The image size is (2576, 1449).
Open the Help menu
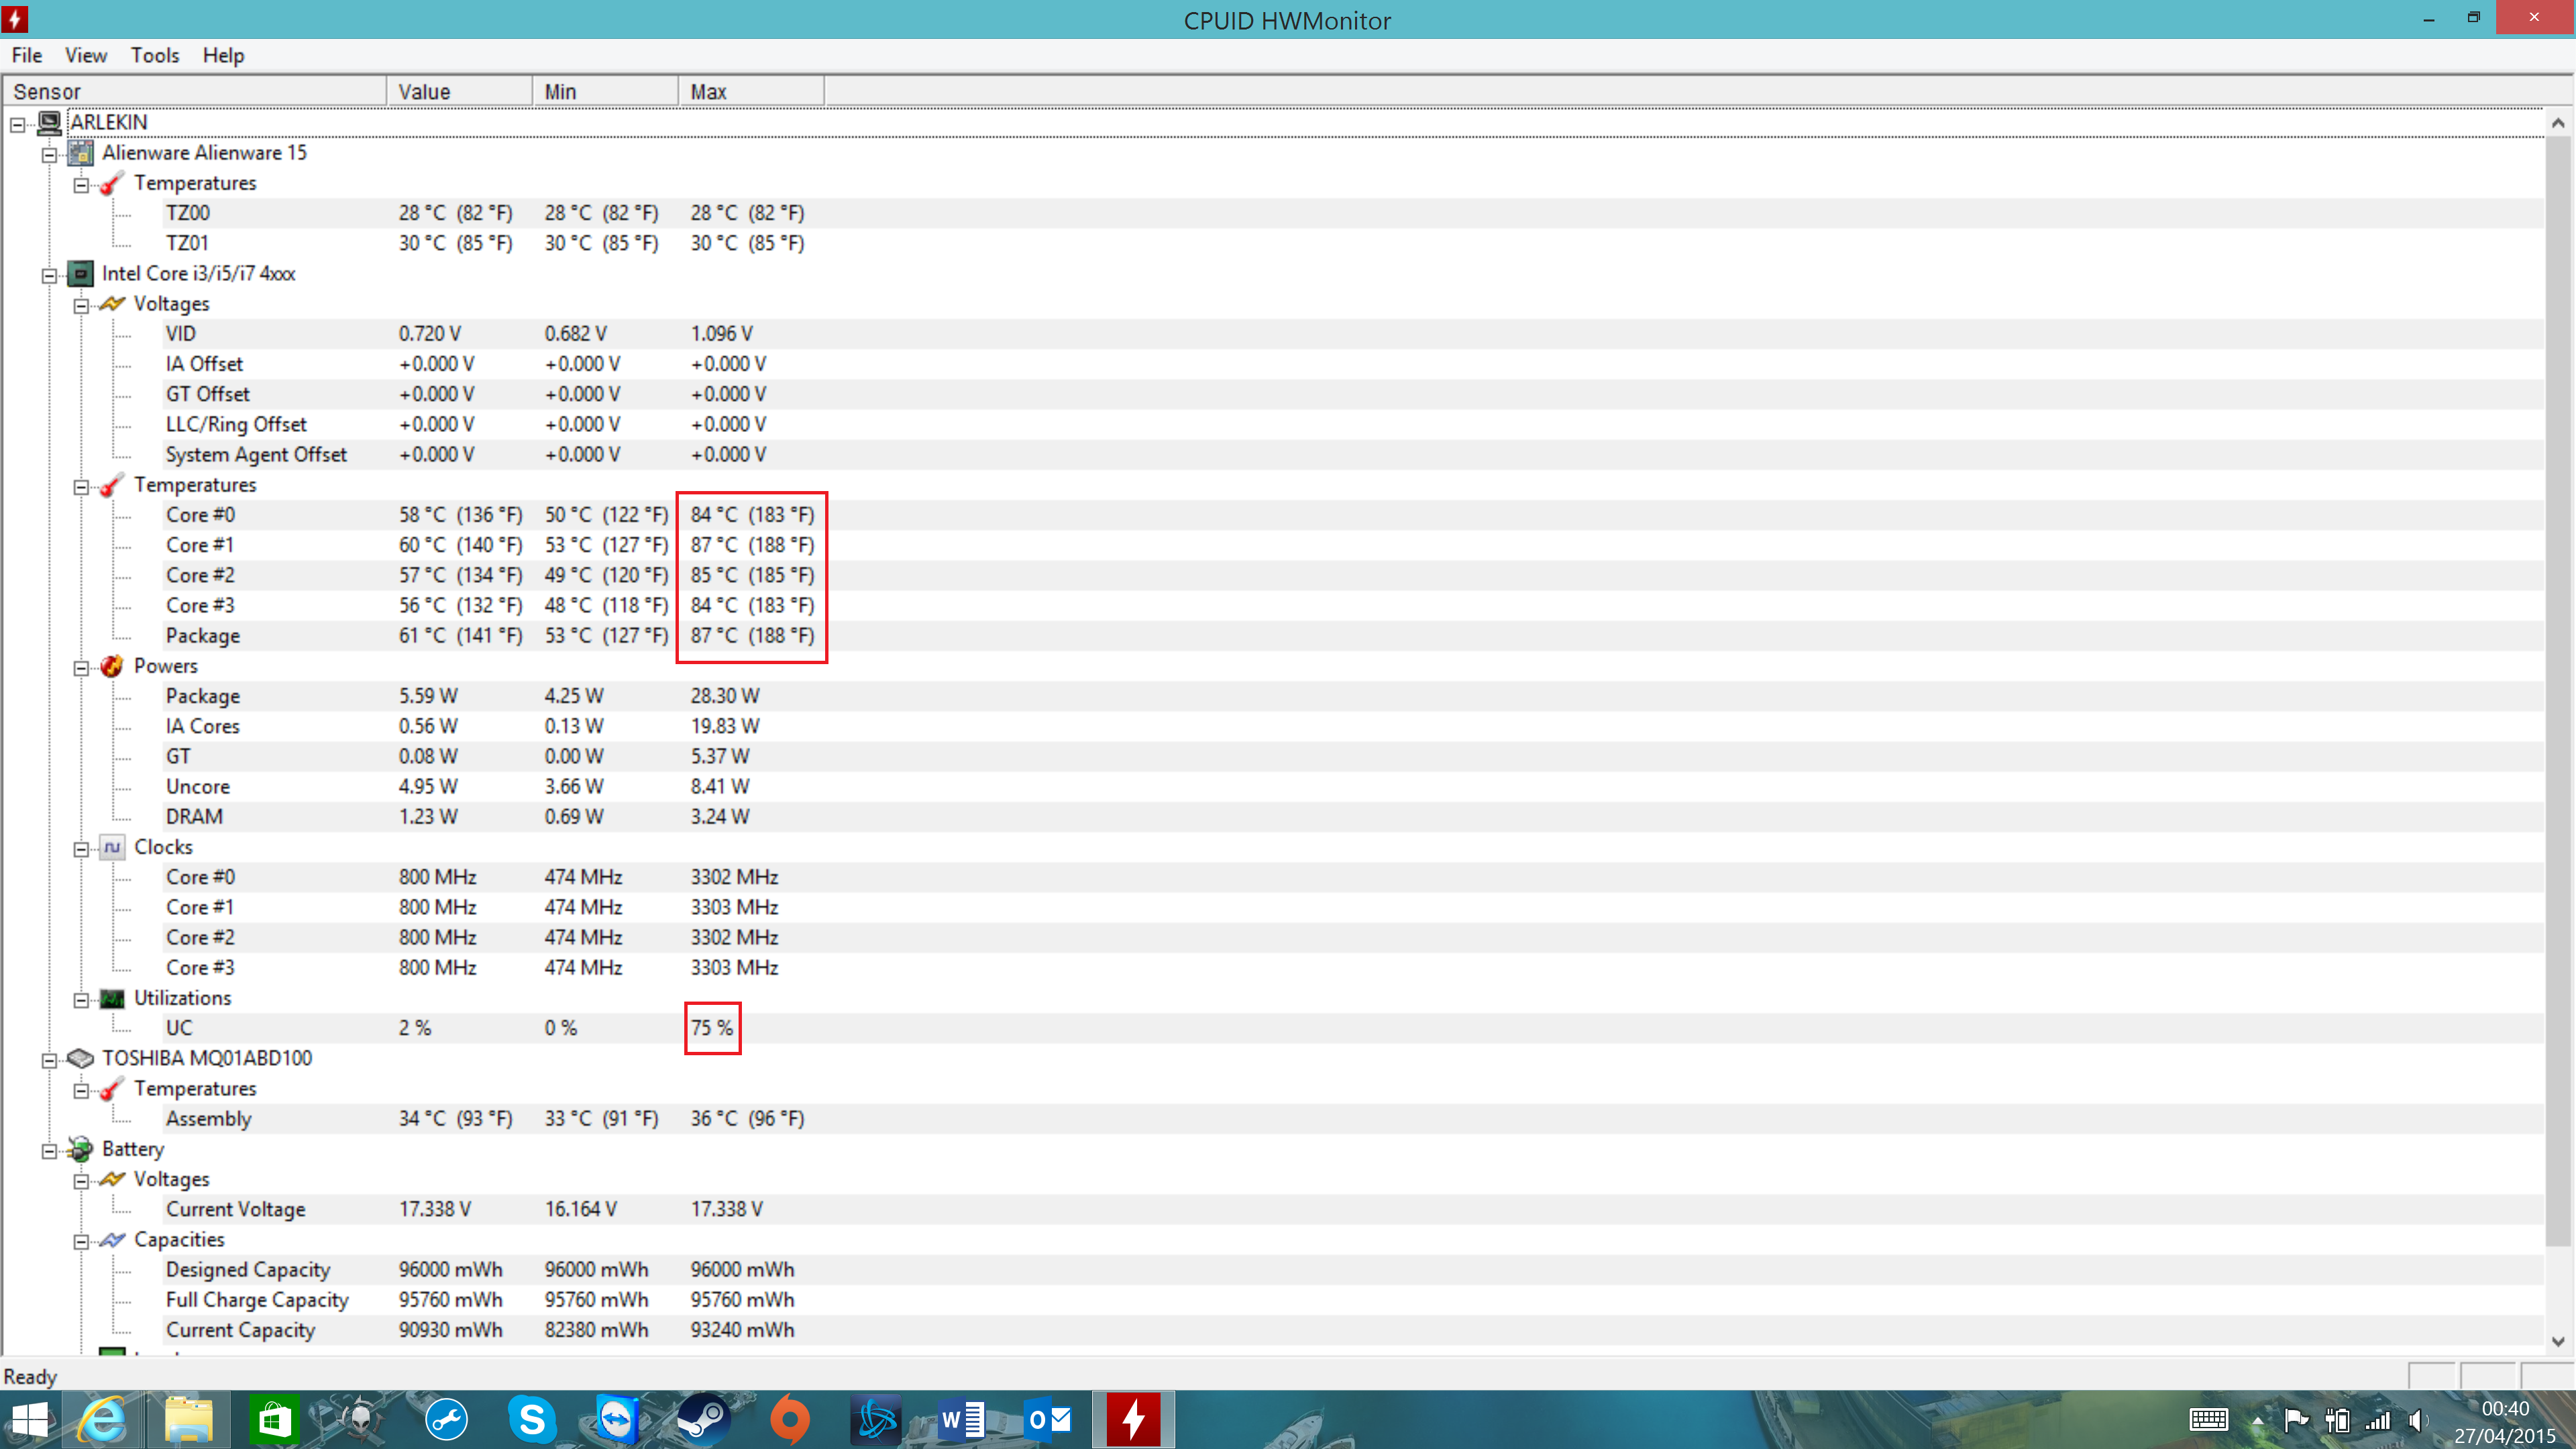point(223,55)
